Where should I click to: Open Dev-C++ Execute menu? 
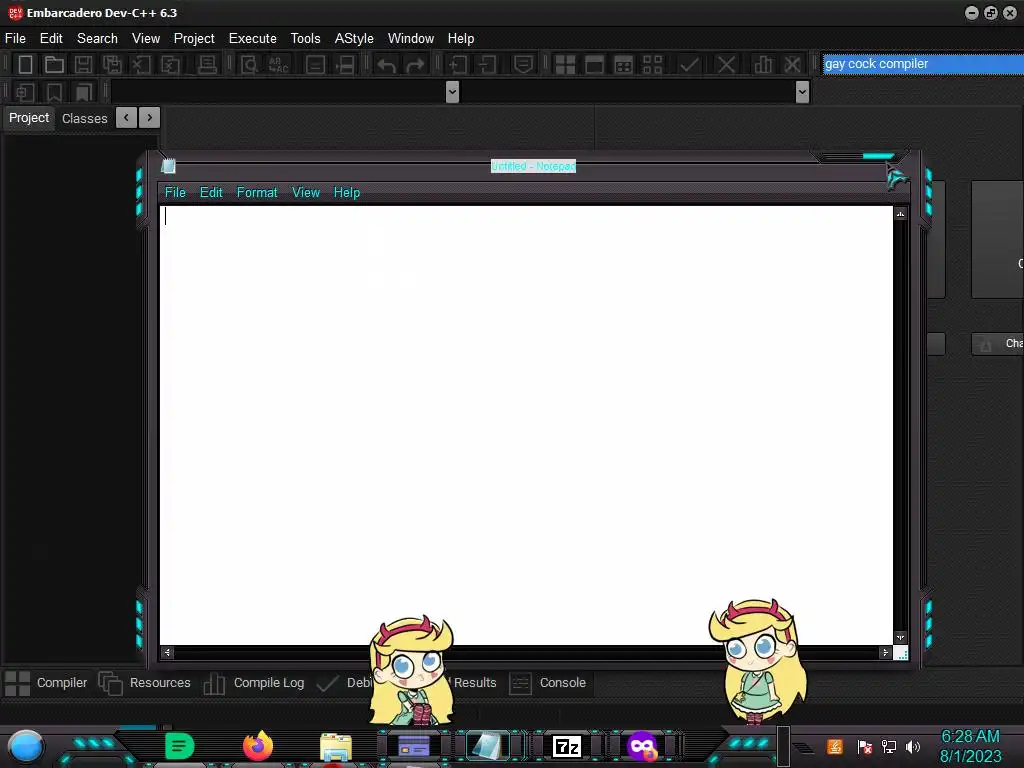[x=253, y=39]
